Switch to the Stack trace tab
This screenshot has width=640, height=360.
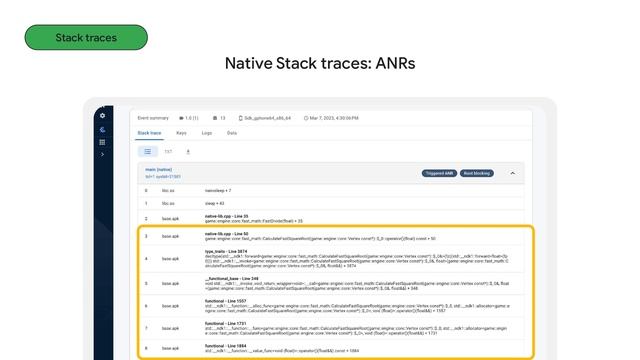pos(149,133)
